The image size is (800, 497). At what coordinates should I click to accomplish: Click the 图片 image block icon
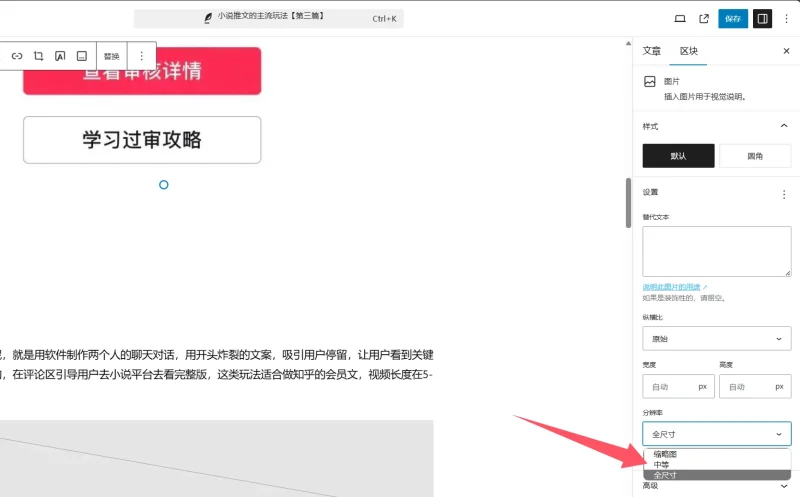[x=649, y=82]
